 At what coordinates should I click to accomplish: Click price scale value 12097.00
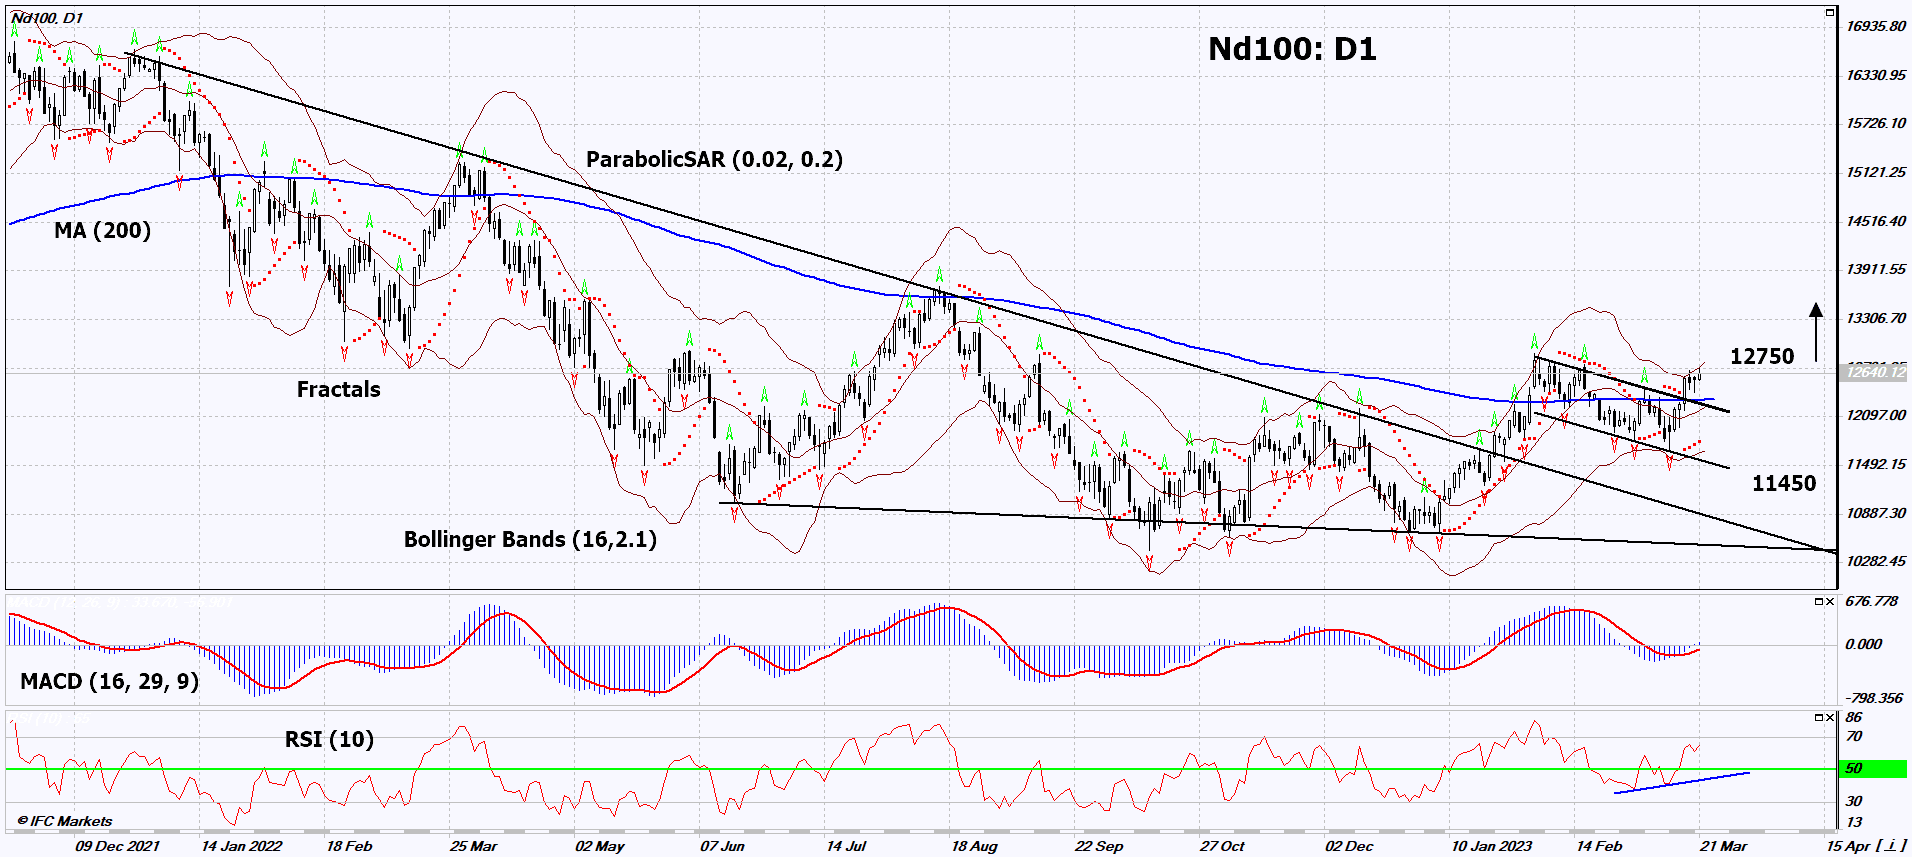(1875, 415)
